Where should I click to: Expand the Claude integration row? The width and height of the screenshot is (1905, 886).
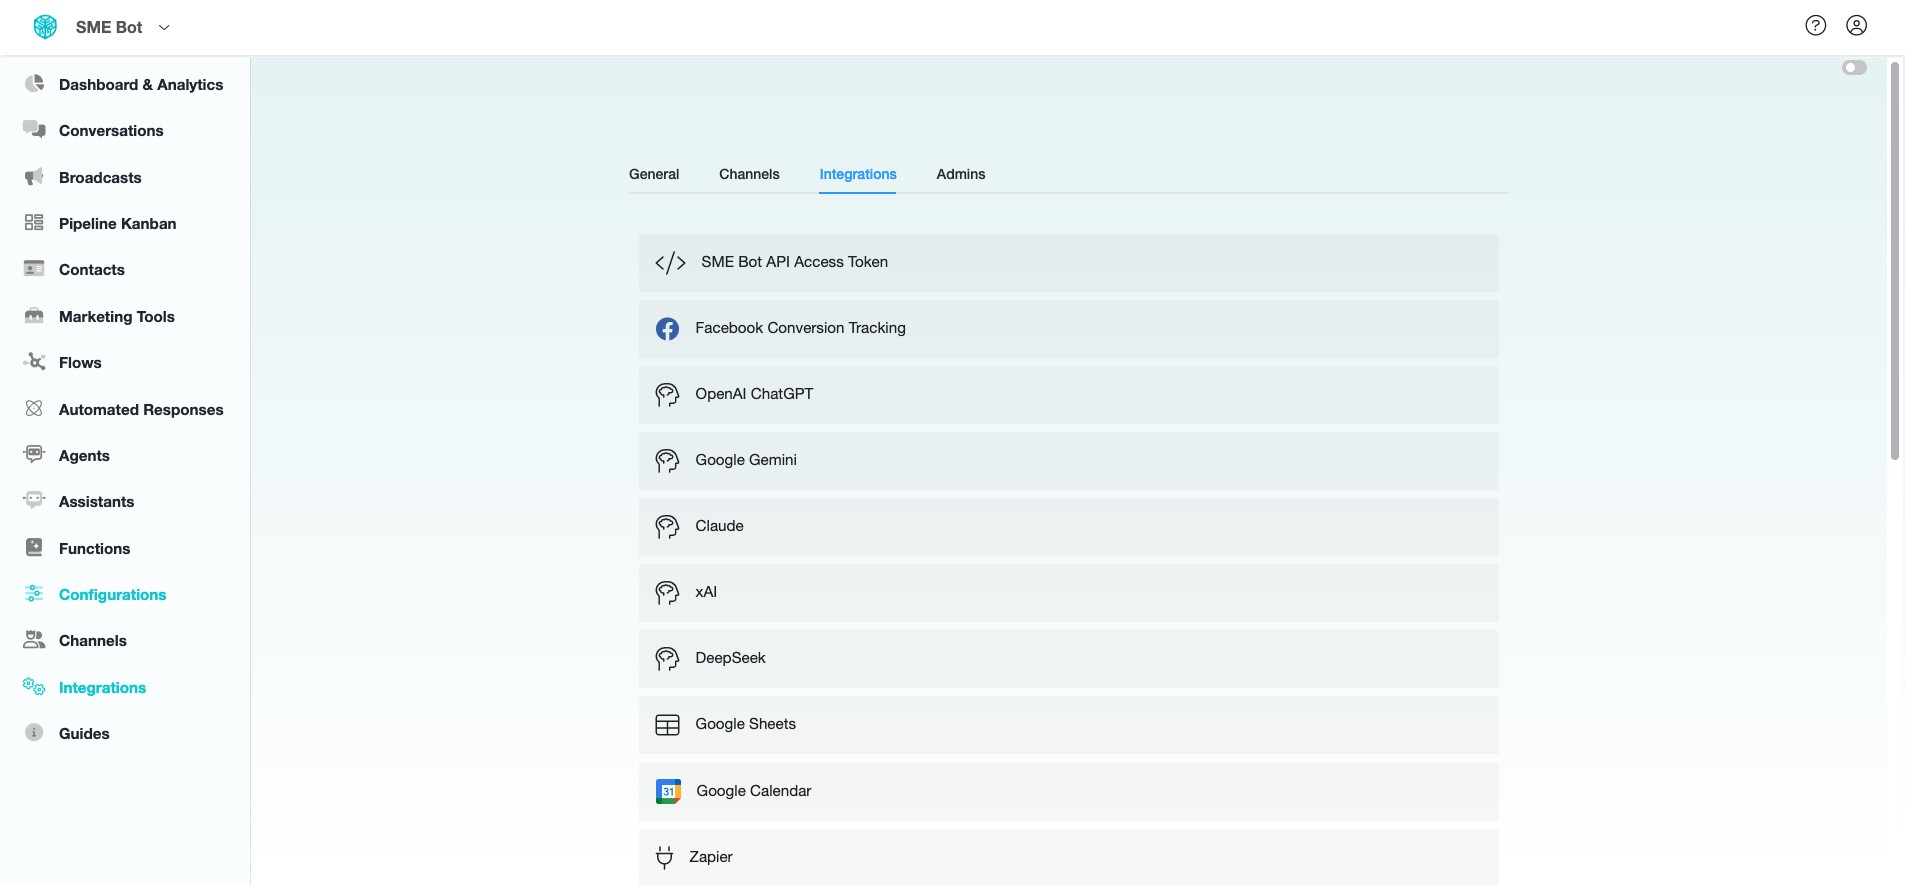tap(1068, 527)
